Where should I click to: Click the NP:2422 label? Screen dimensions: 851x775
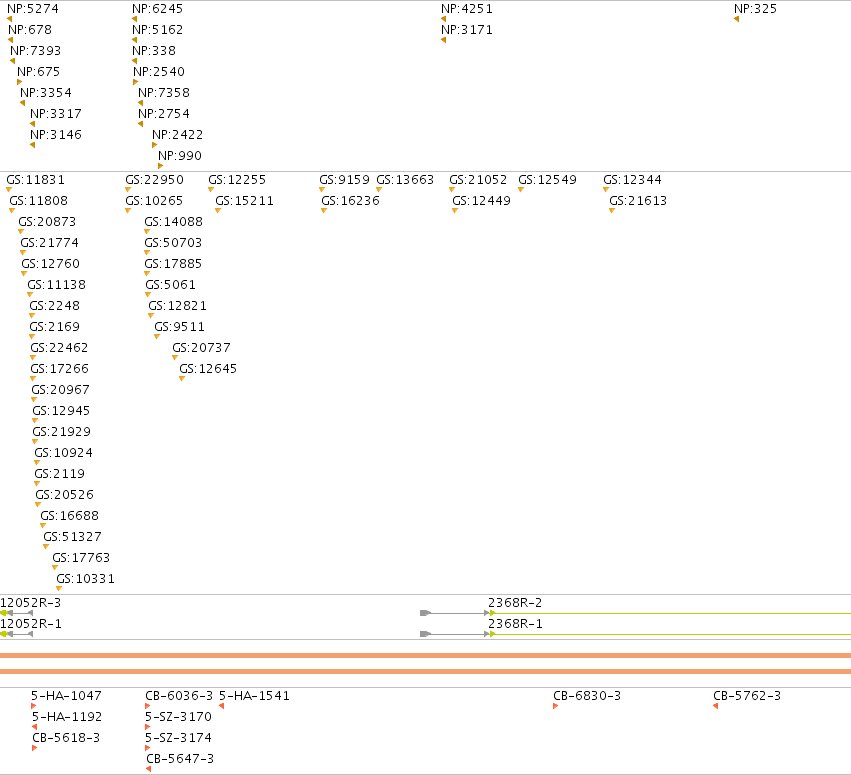coord(177,135)
